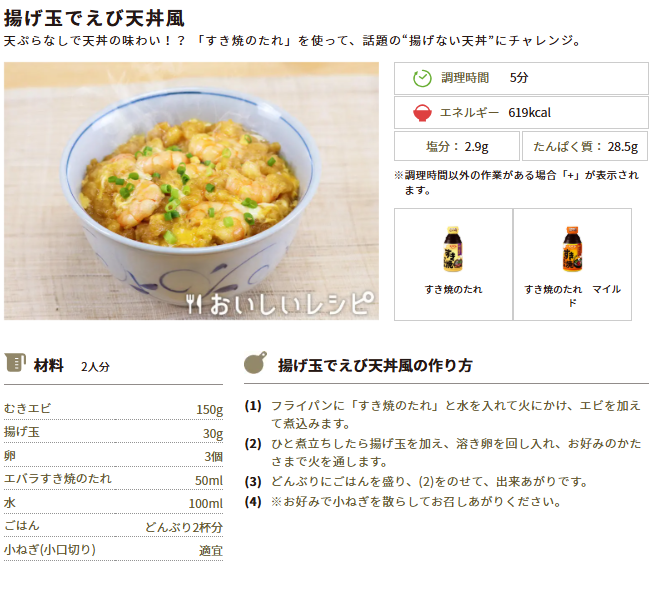Click the 揚げ玉でえび天丼風の作り方 heading
Image resolution: width=658 pixels, height=592 pixels.
pyautogui.click(x=375, y=365)
